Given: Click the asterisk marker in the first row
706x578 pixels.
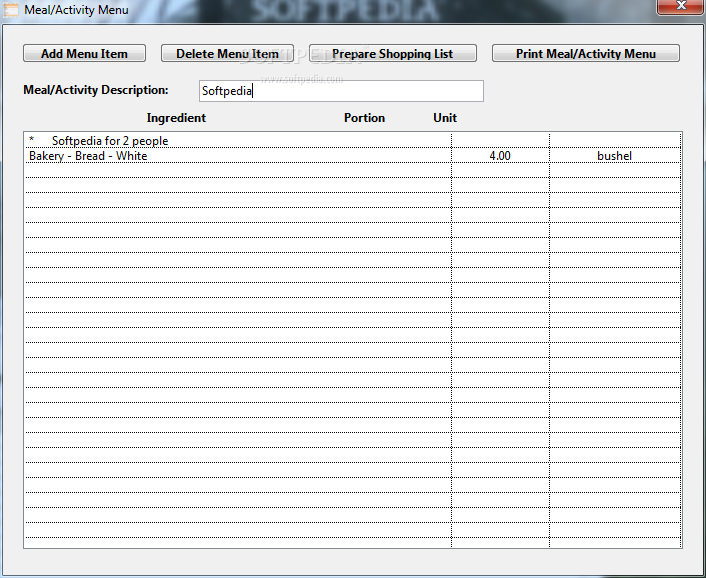Looking at the screenshot, I should 32,139.
